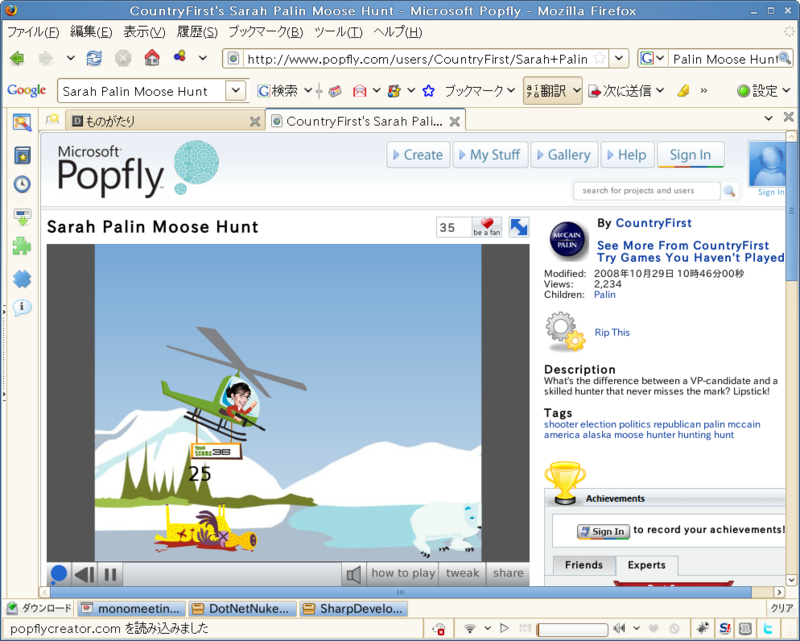Click the Google toolbar highlighter icon

pyautogui.click(x=683, y=91)
